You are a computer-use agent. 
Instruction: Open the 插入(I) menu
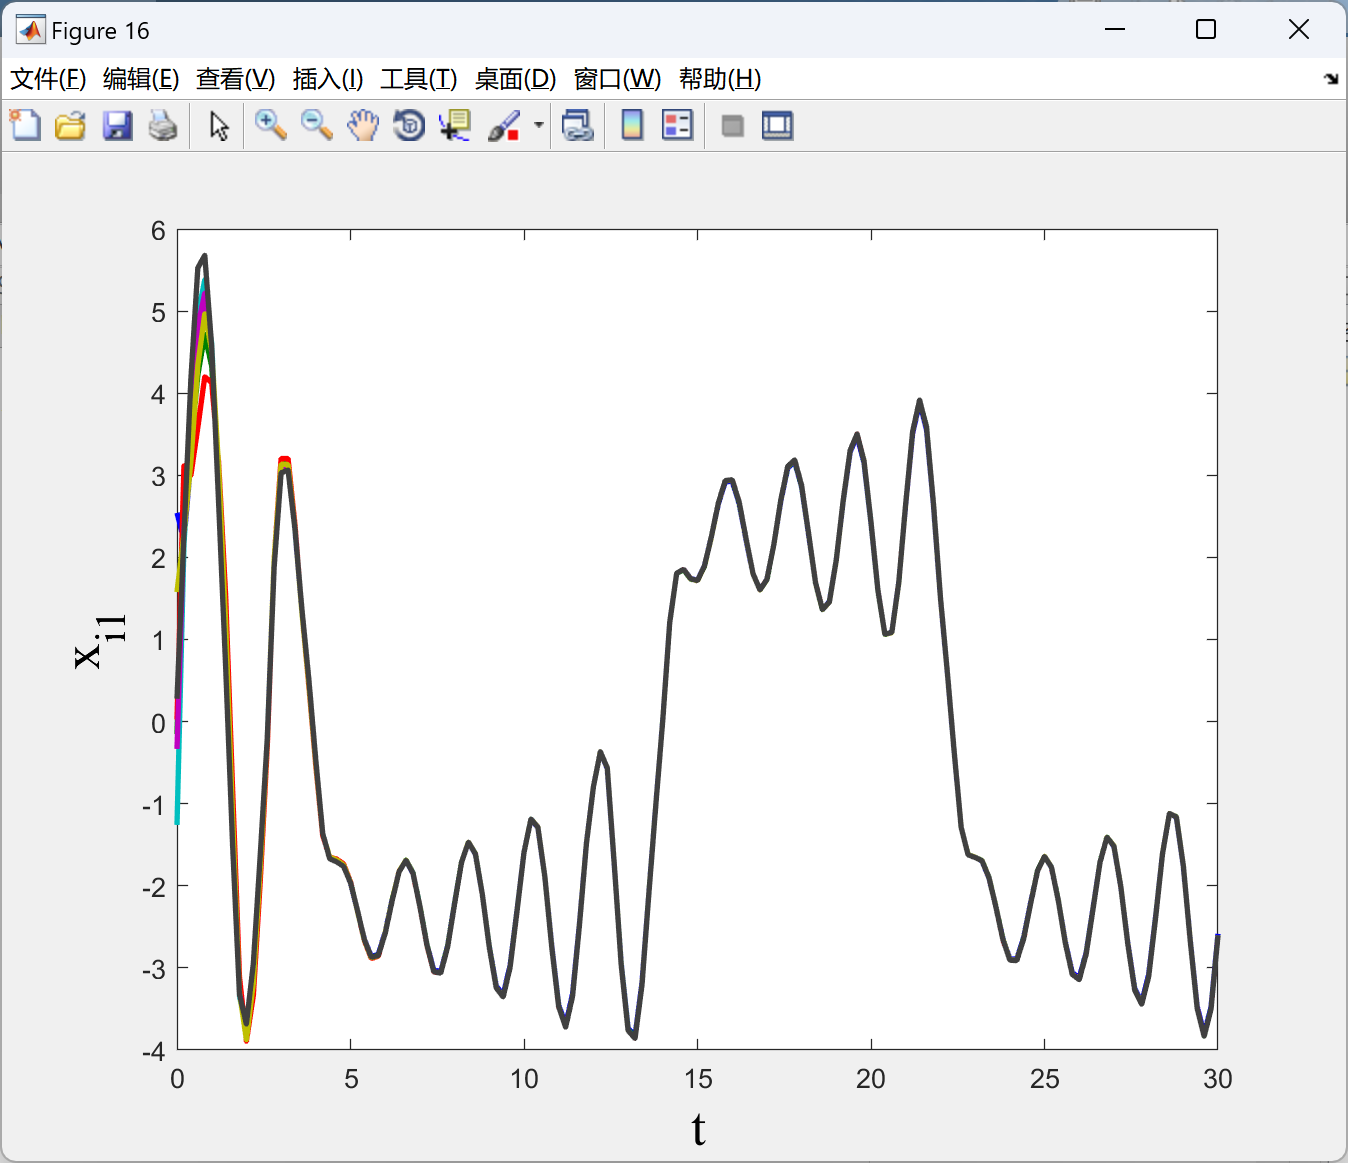click(328, 79)
